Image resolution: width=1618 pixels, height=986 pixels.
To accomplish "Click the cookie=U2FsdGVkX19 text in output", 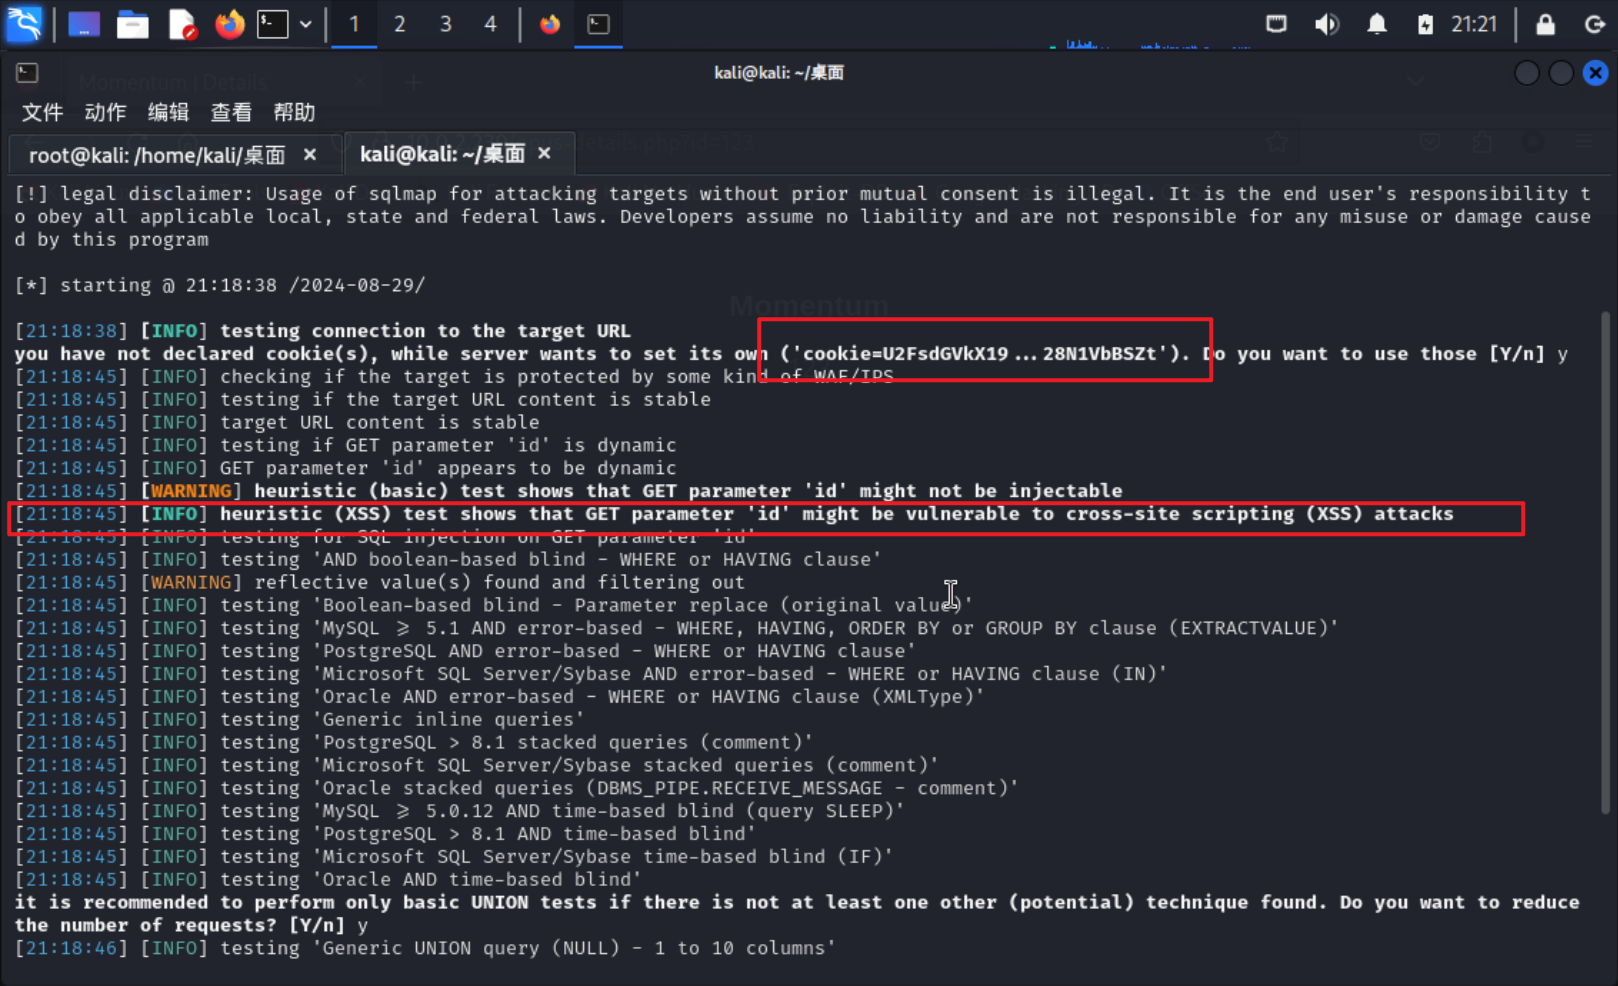I will pyautogui.click(x=905, y=354).
